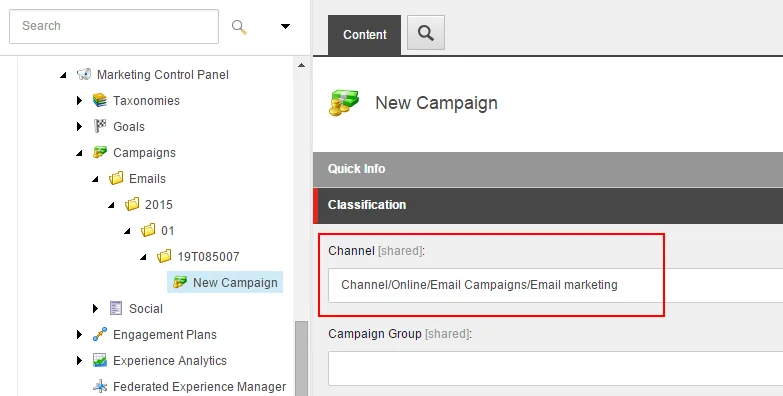Select the 2015 folder label

[x=159, y=204]
